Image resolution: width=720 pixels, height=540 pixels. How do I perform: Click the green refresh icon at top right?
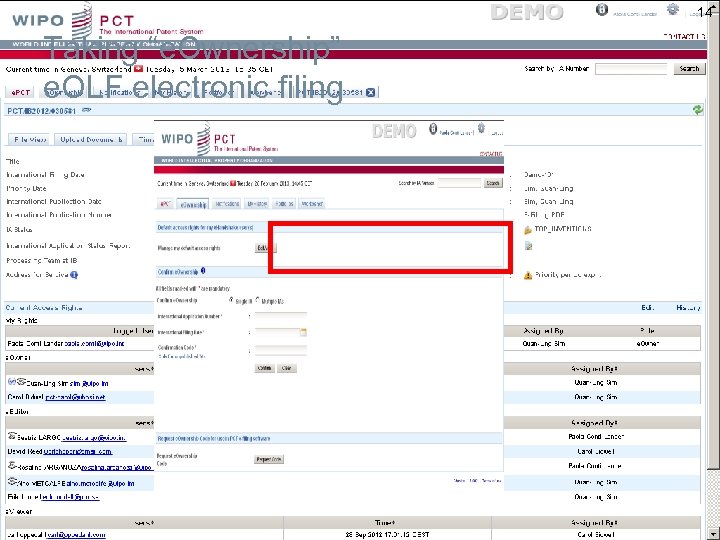[698, 110]
